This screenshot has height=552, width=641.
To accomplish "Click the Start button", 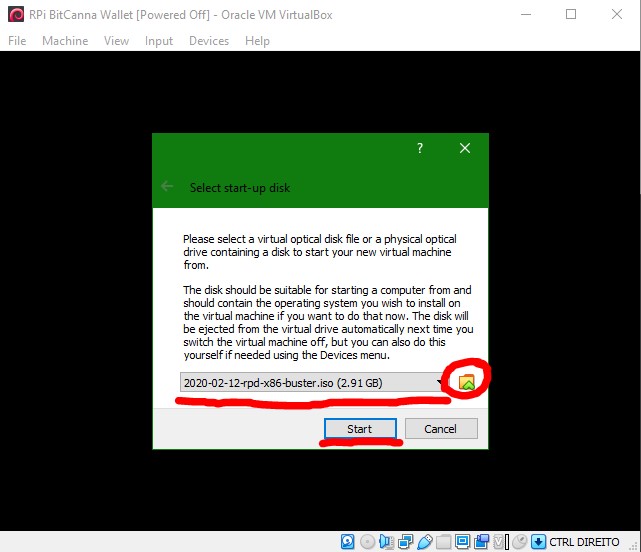I will (360, 429).
